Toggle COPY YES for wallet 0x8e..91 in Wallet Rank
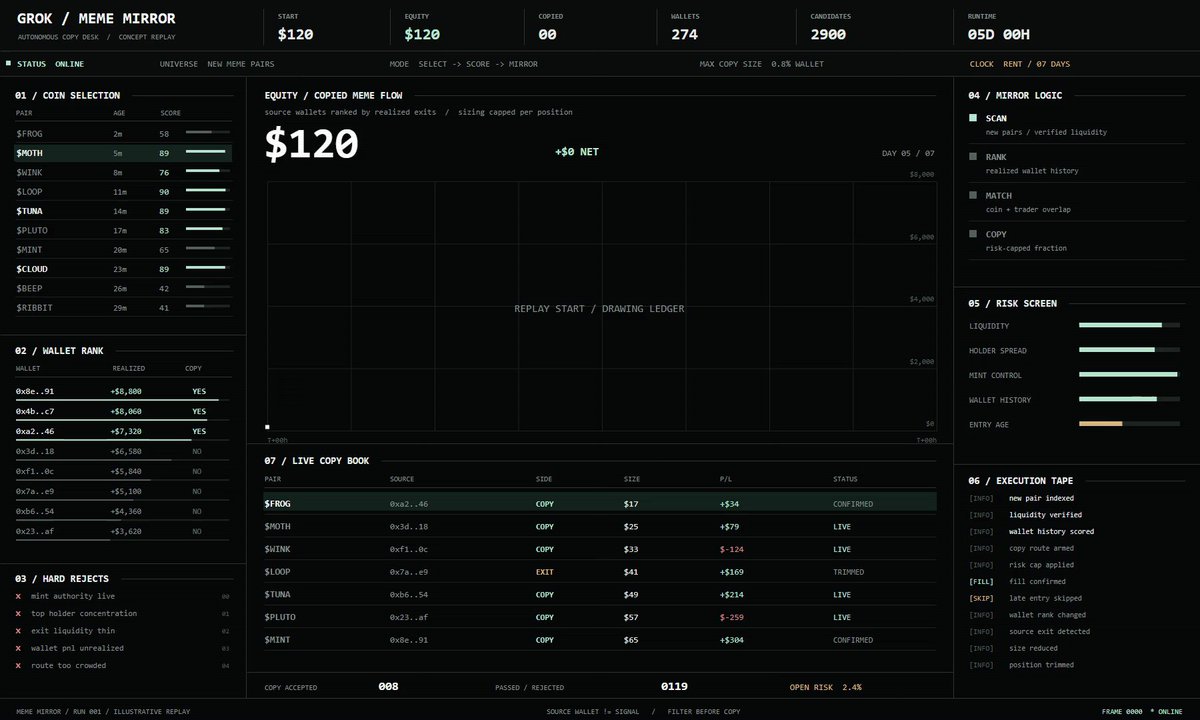The image size is (1200, 720). pos(199,391)
